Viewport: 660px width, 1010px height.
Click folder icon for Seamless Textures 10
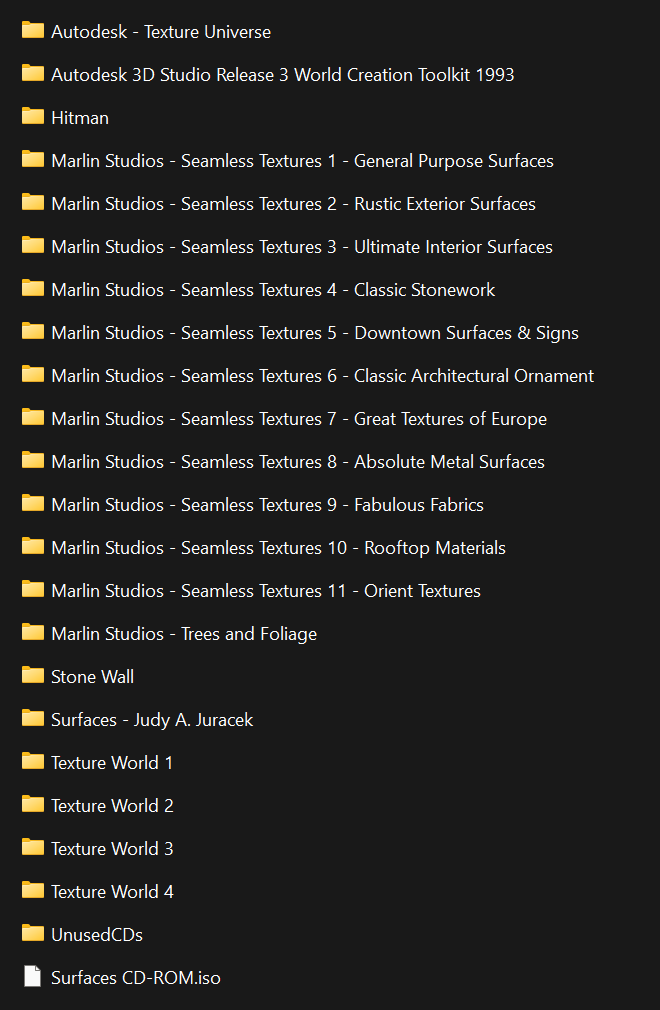point(33,546)
